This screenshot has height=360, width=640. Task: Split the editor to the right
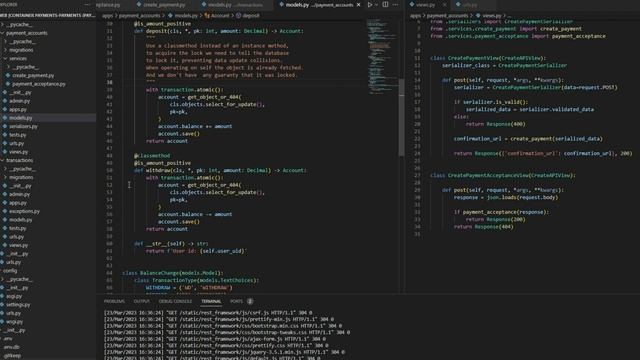tap(385, 4)
